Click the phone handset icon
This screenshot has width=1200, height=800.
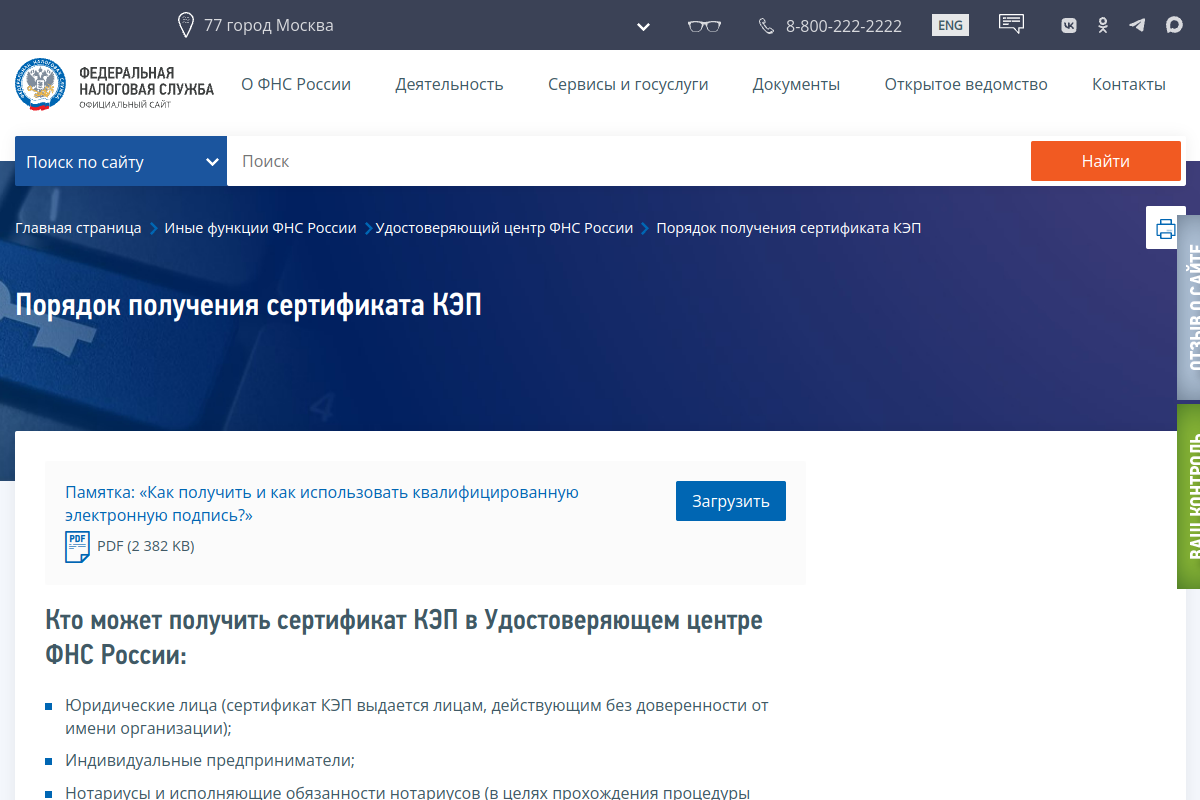click(766, 26)
